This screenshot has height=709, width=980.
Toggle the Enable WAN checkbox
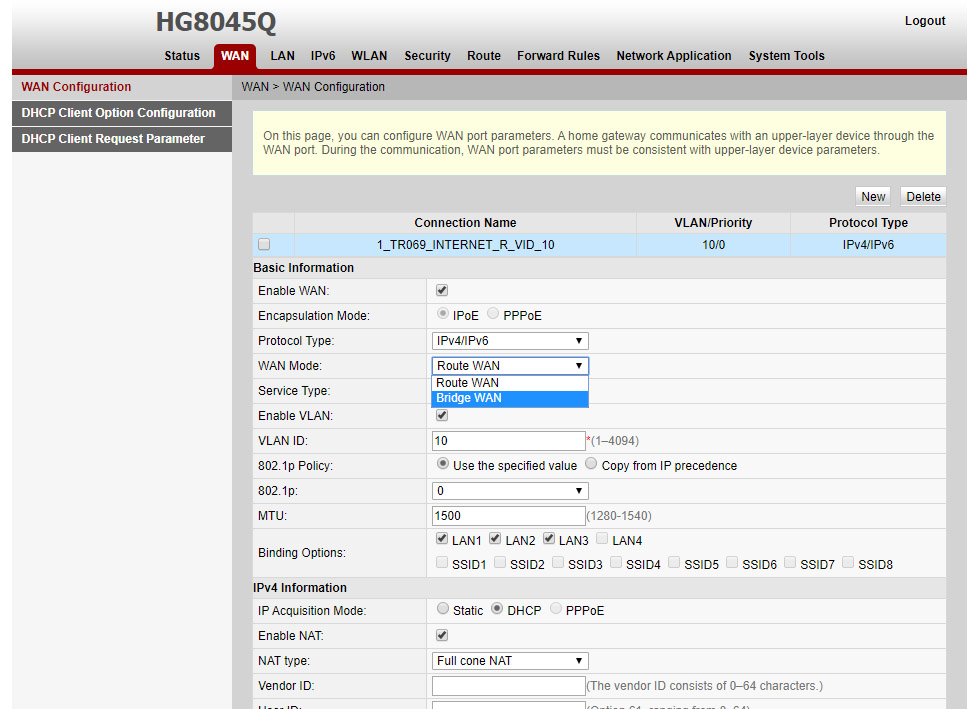pyautogui.click(x=442, y=290)
